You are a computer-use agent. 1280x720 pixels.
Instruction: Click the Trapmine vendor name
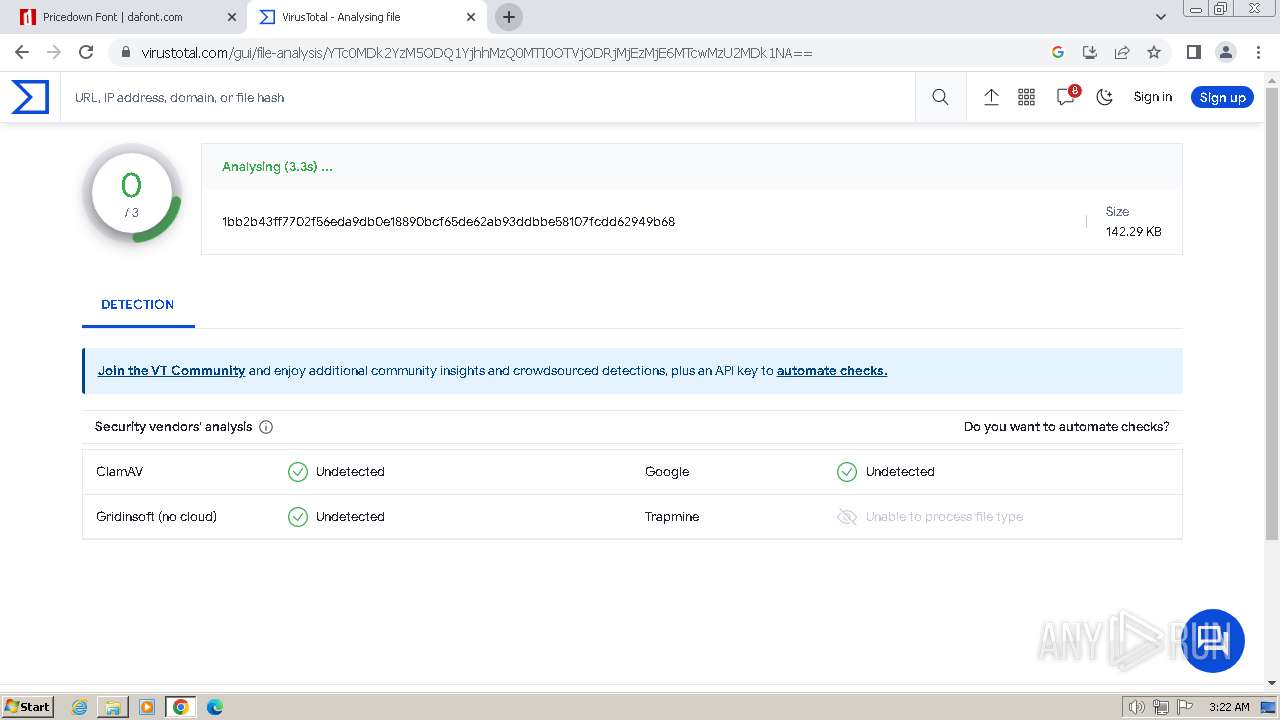(672, 517)
